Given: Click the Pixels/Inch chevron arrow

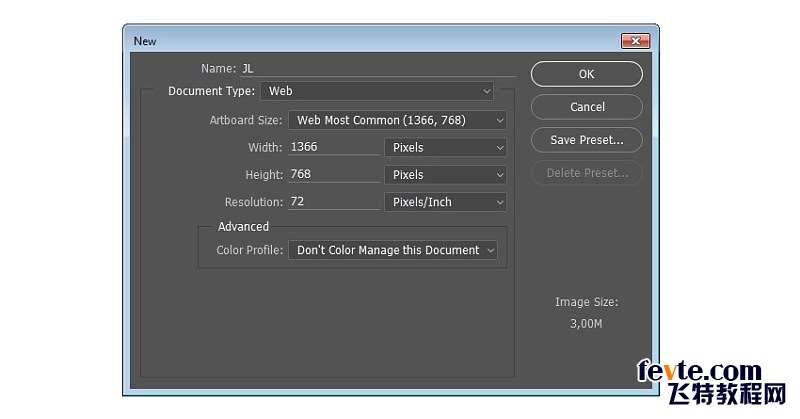Looking at the screenshot, I should [x=499, y=203].
